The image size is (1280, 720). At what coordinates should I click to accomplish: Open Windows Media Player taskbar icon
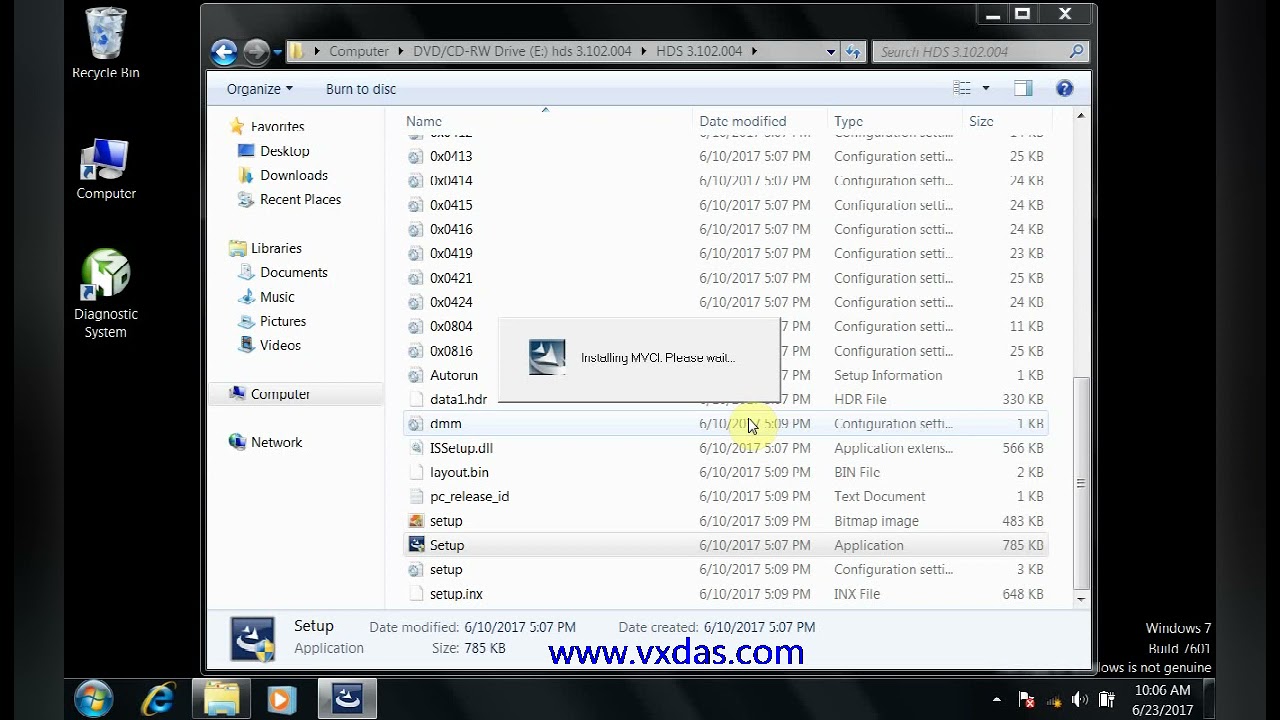pos(282,698)
